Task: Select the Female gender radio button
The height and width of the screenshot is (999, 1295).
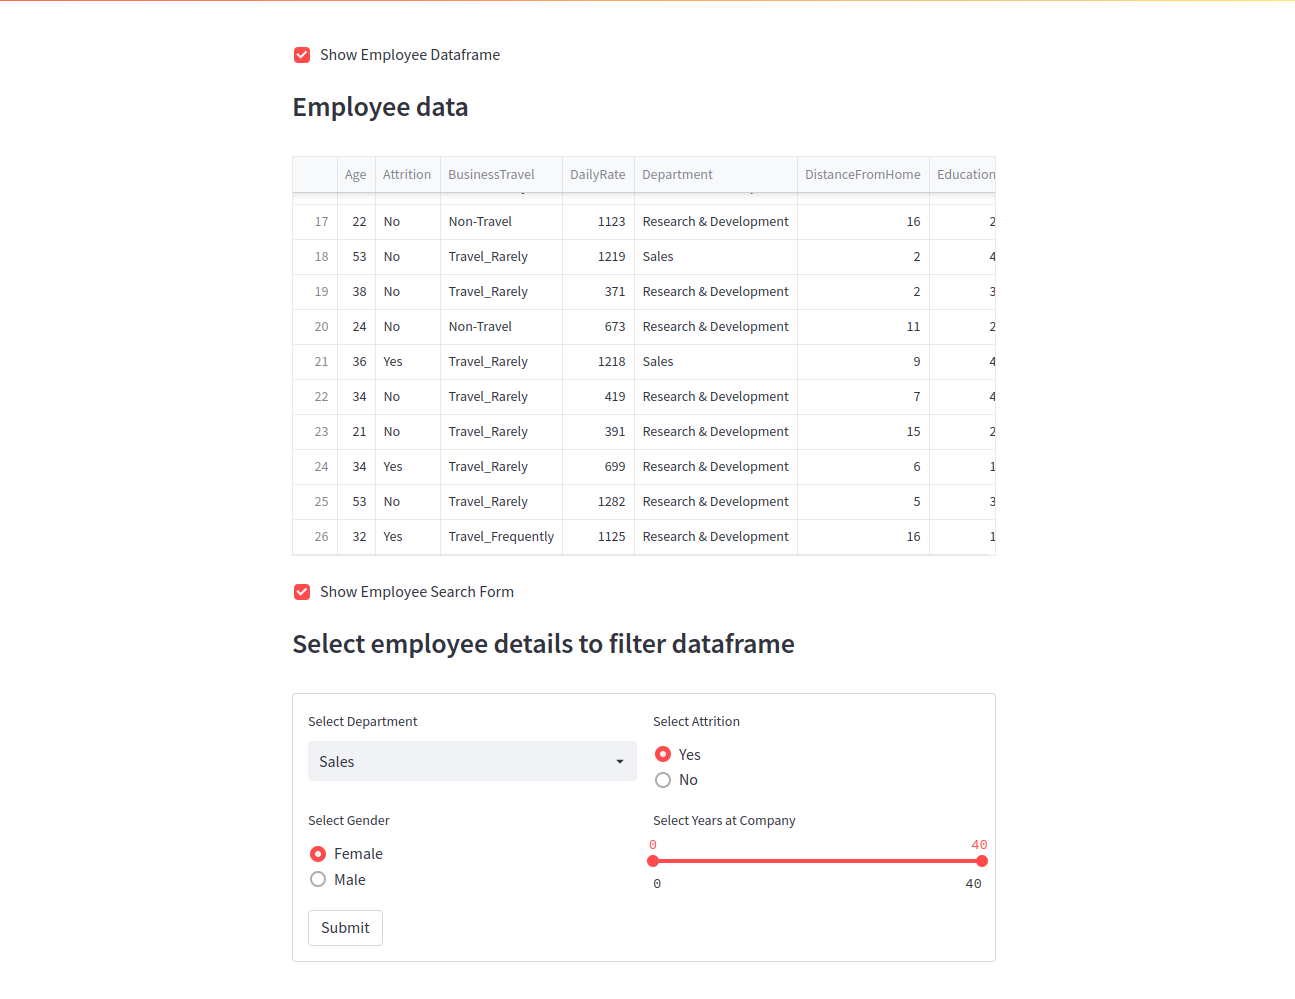Action: pyautogui.click(x=317, y=853)
